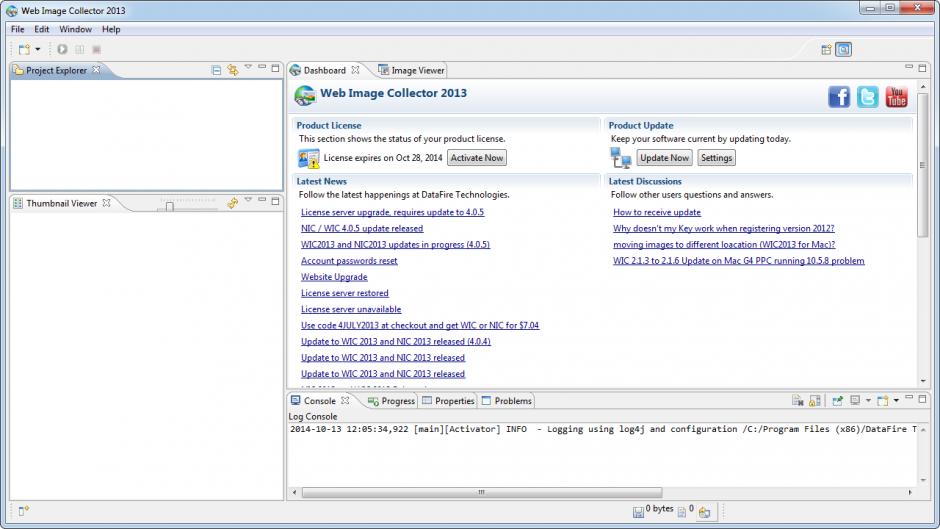The image size is (940, 529).
Task: Open 'License server unavailable' link
Action: coord(351,309)
